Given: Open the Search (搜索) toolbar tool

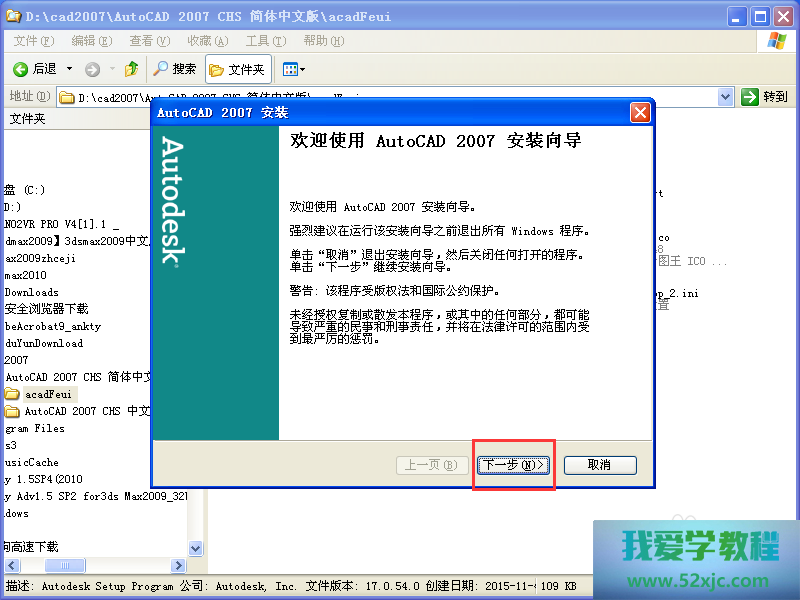Looking at the screenshot, I should click(x=175, y=69).
